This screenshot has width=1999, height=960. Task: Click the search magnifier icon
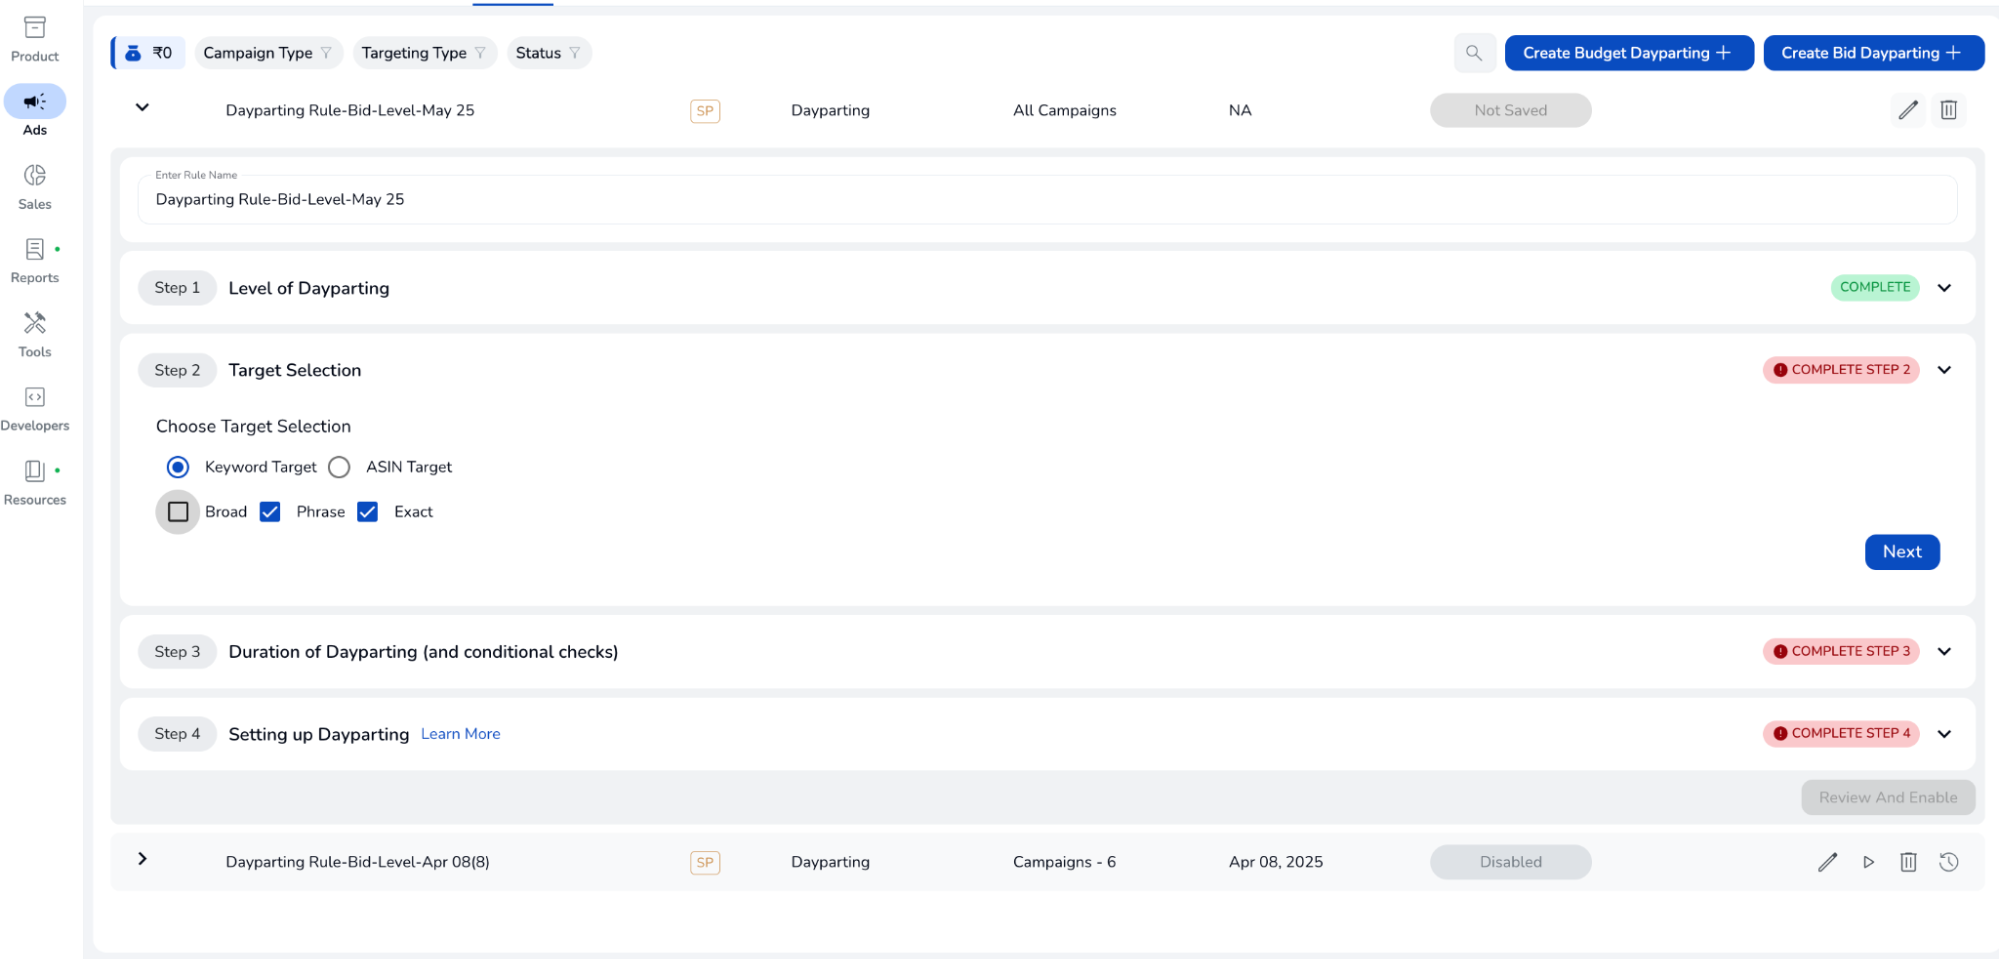click(1474, 53)
